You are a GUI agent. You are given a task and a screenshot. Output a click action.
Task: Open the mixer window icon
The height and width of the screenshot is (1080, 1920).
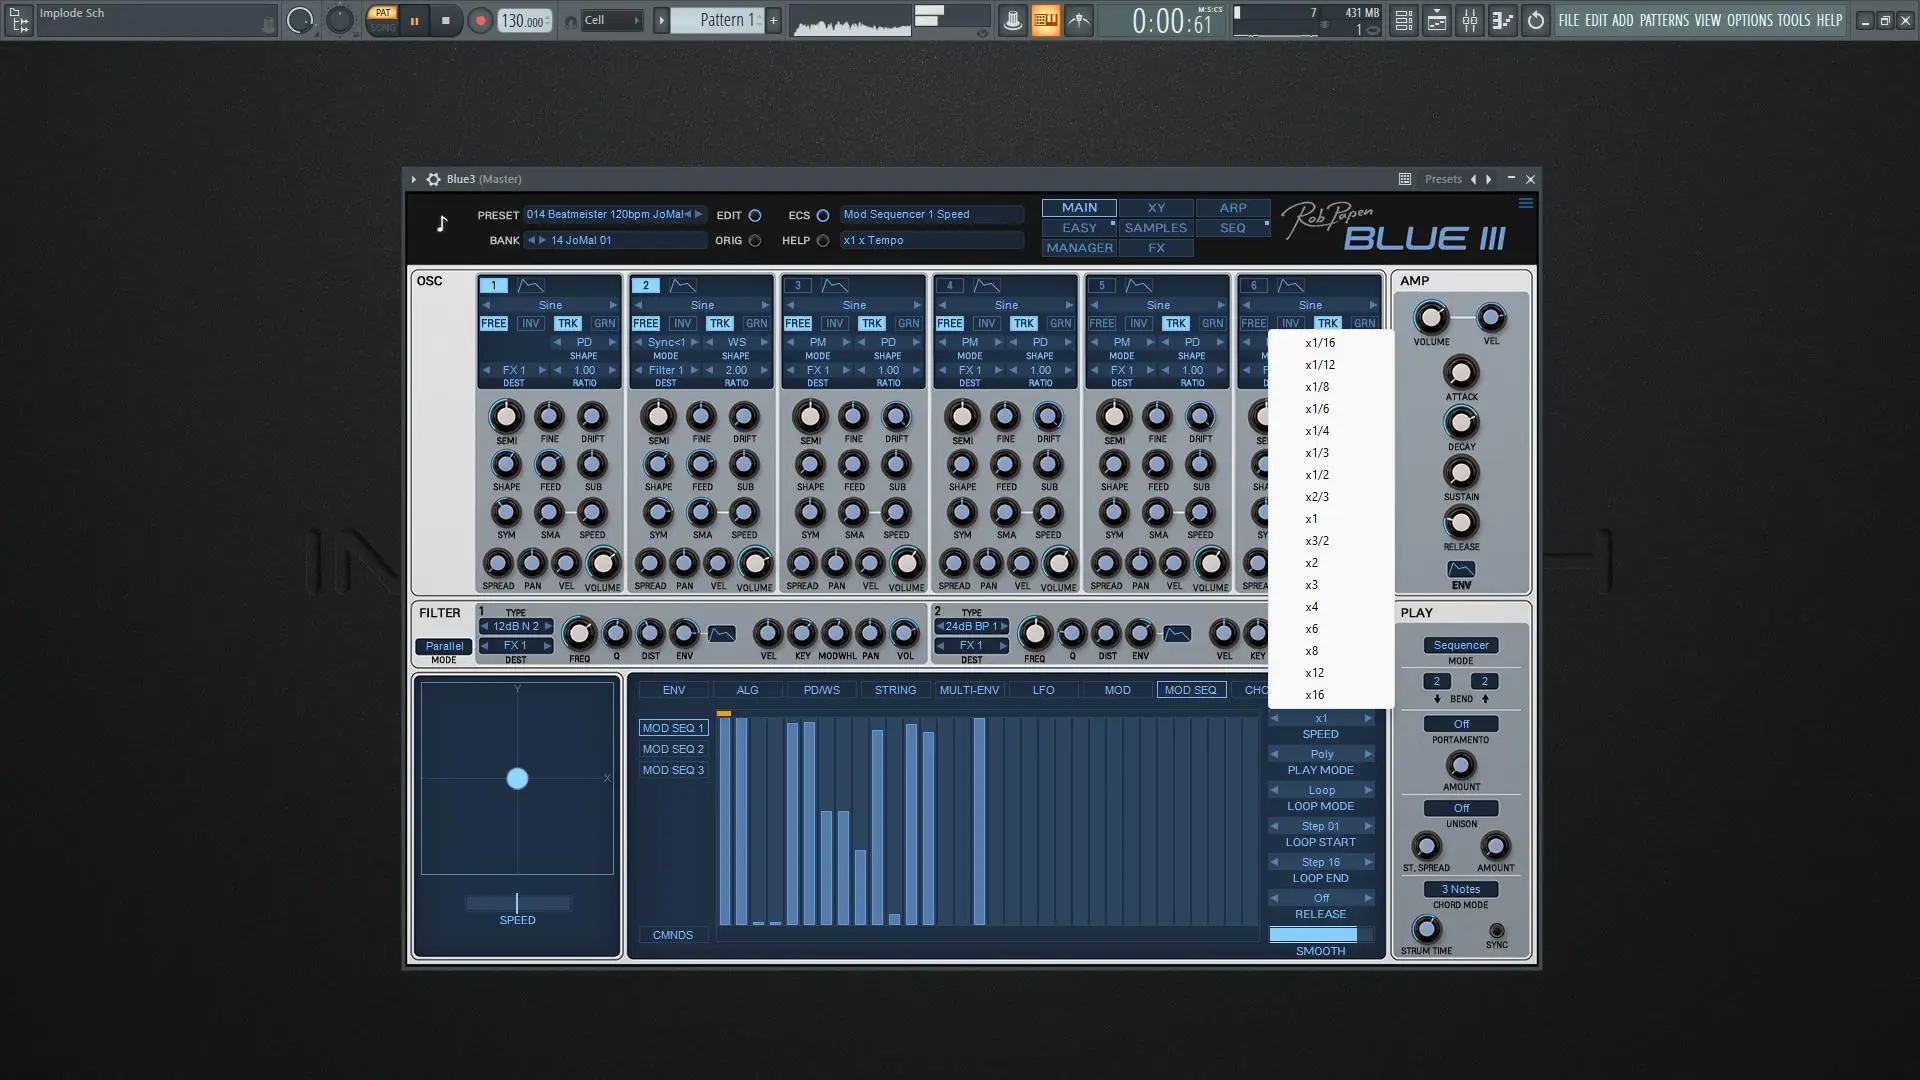pos(1469,20)
